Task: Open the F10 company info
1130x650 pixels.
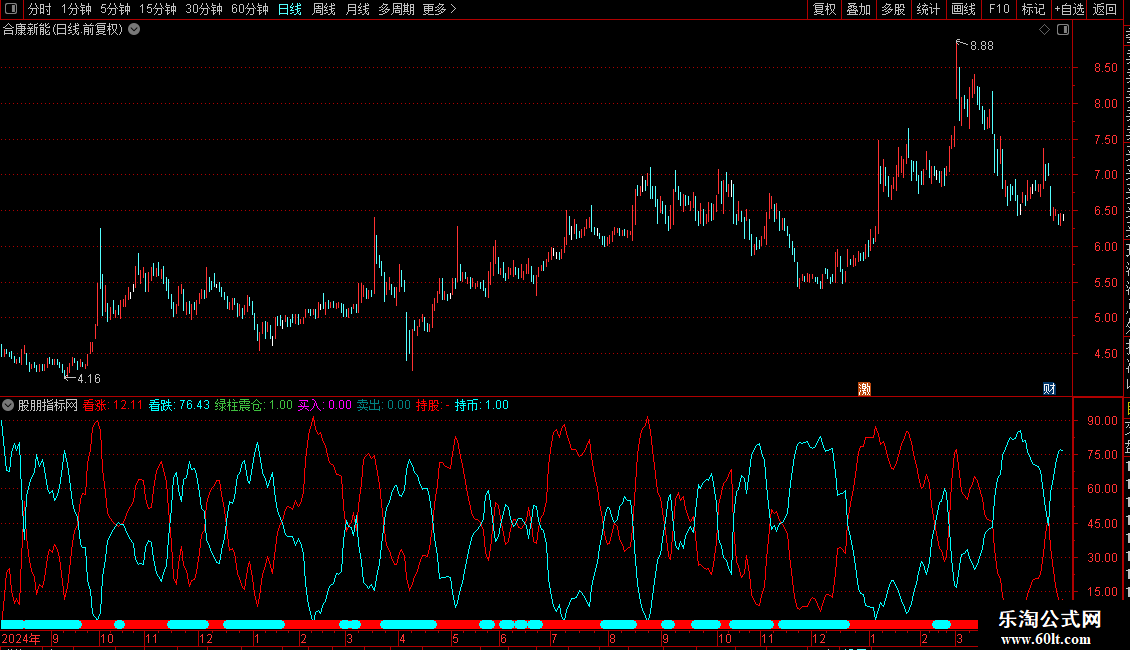Action: pyautogui.click(x=999, y=9)
